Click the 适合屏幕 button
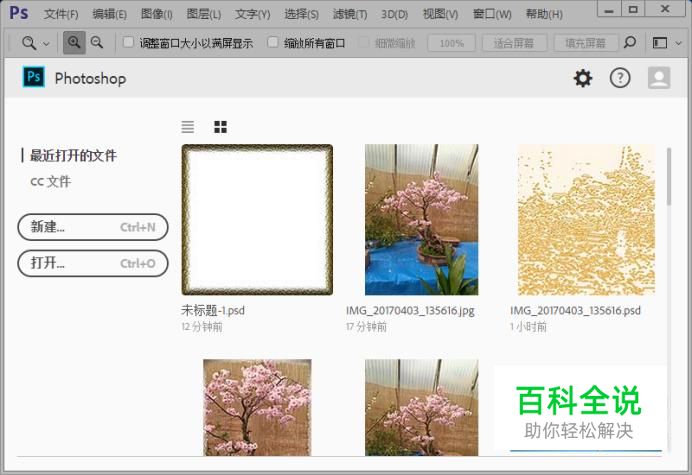Screen dimensions: 692x475 tap(514, 43)
